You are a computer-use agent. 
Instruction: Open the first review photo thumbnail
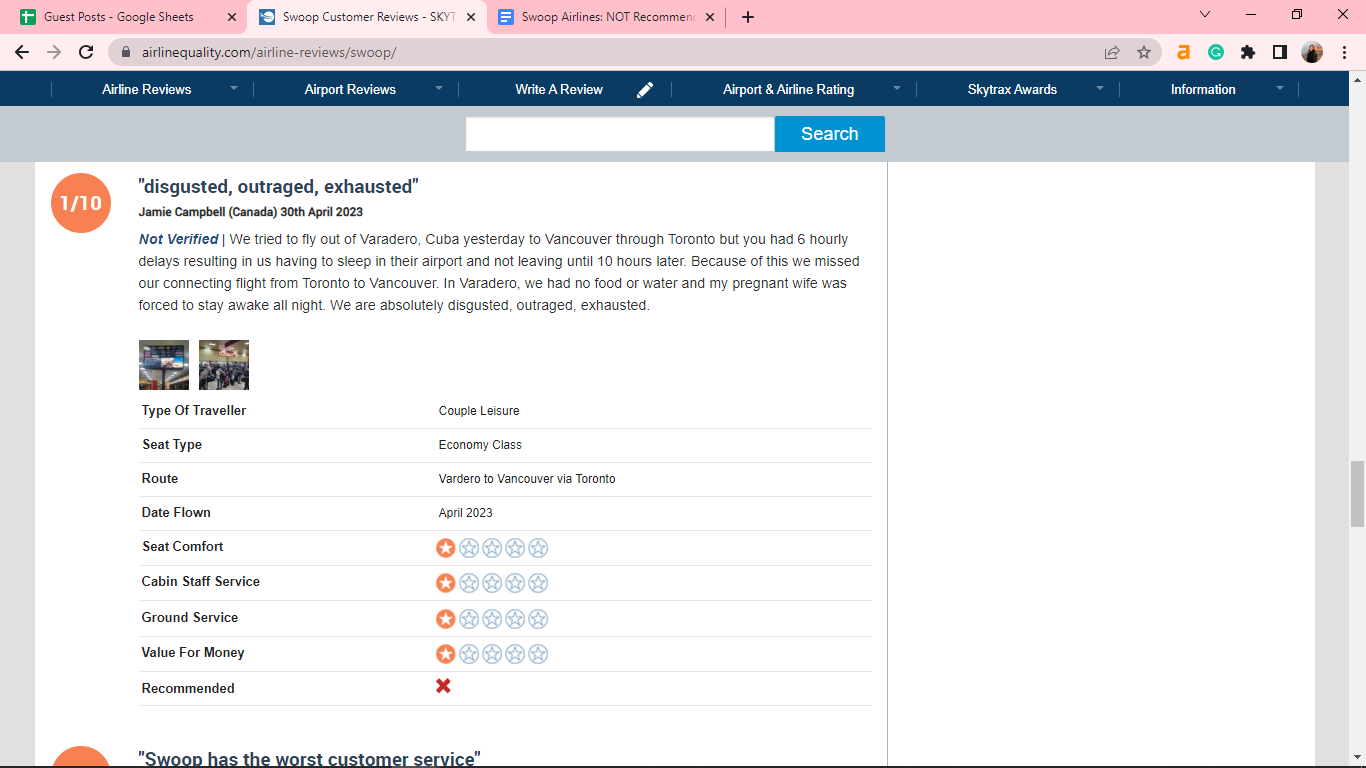pos(164,365)
